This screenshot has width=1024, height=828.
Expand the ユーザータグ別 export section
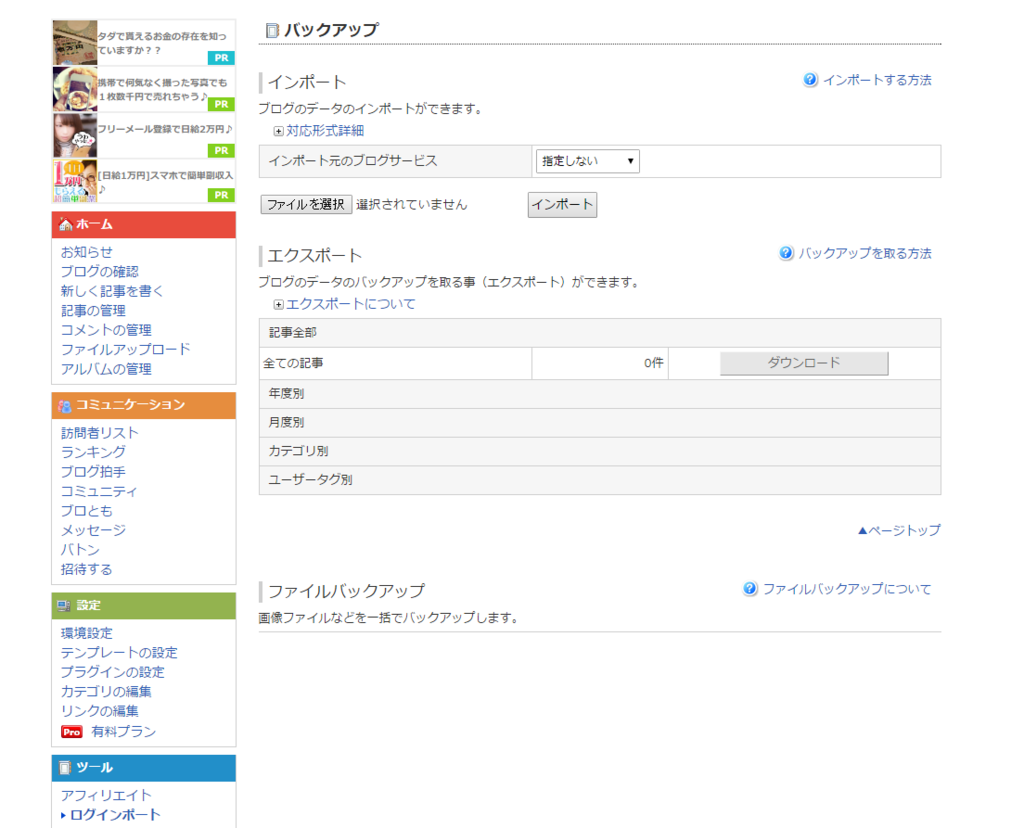point(600,480)
